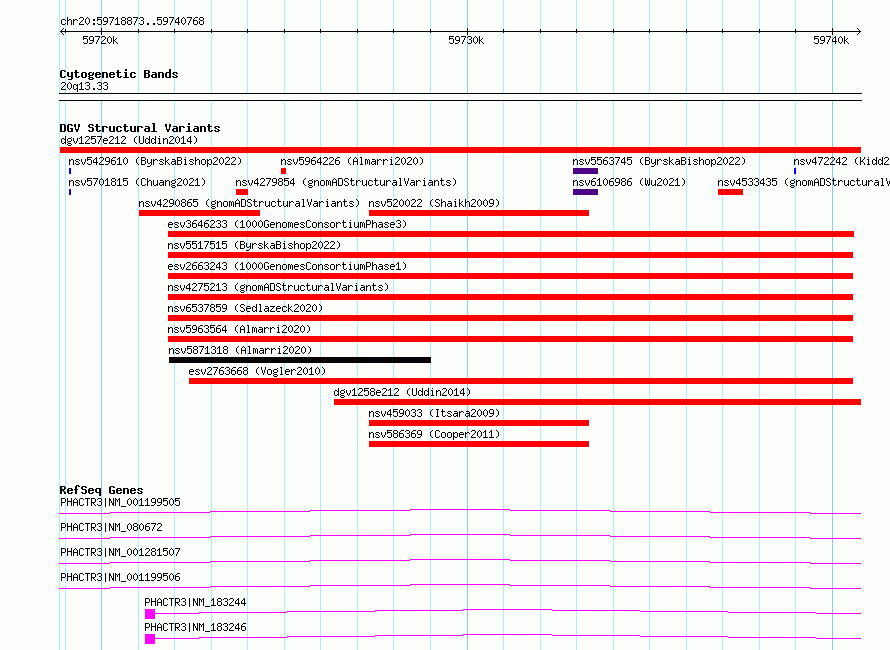Click the red bar under nsv586369
The width and height of the screenshot is (890, 650).
478,444
